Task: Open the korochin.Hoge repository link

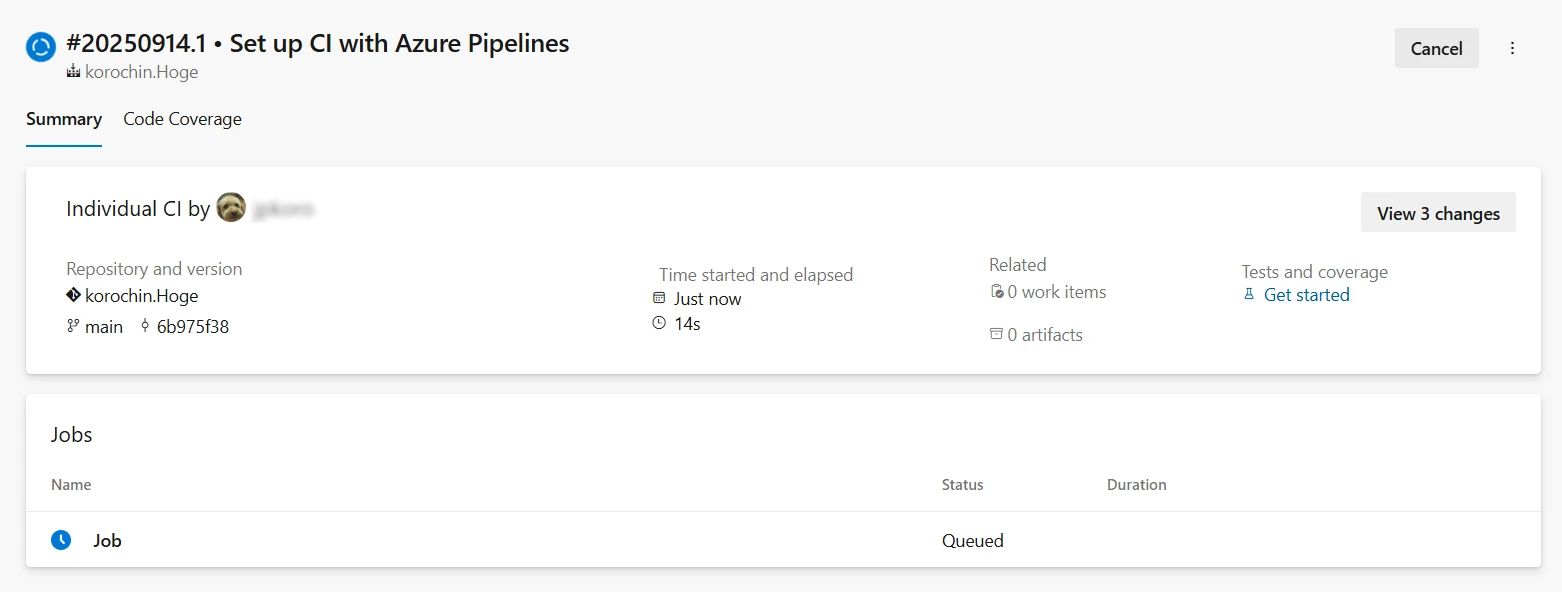Action: click(141, 296)
